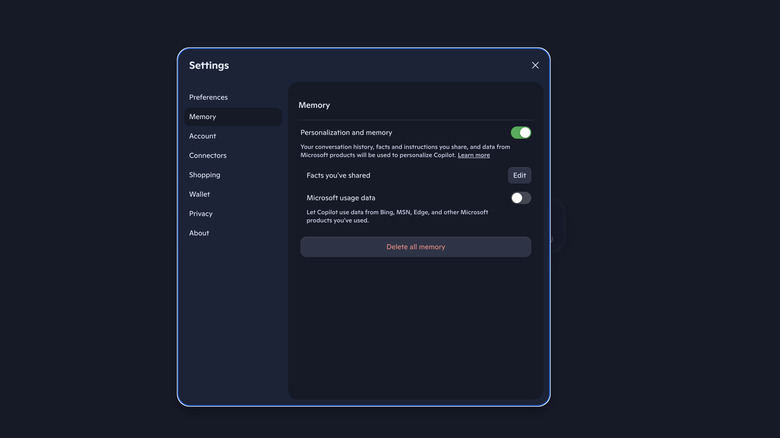Show the Privacy settings

[233, 214]
